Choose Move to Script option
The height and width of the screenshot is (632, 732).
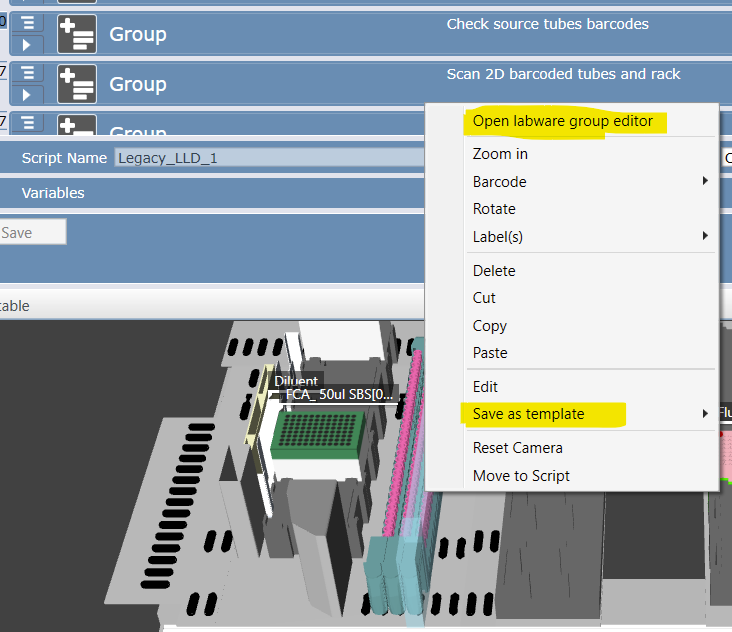(x=521, y=476)
